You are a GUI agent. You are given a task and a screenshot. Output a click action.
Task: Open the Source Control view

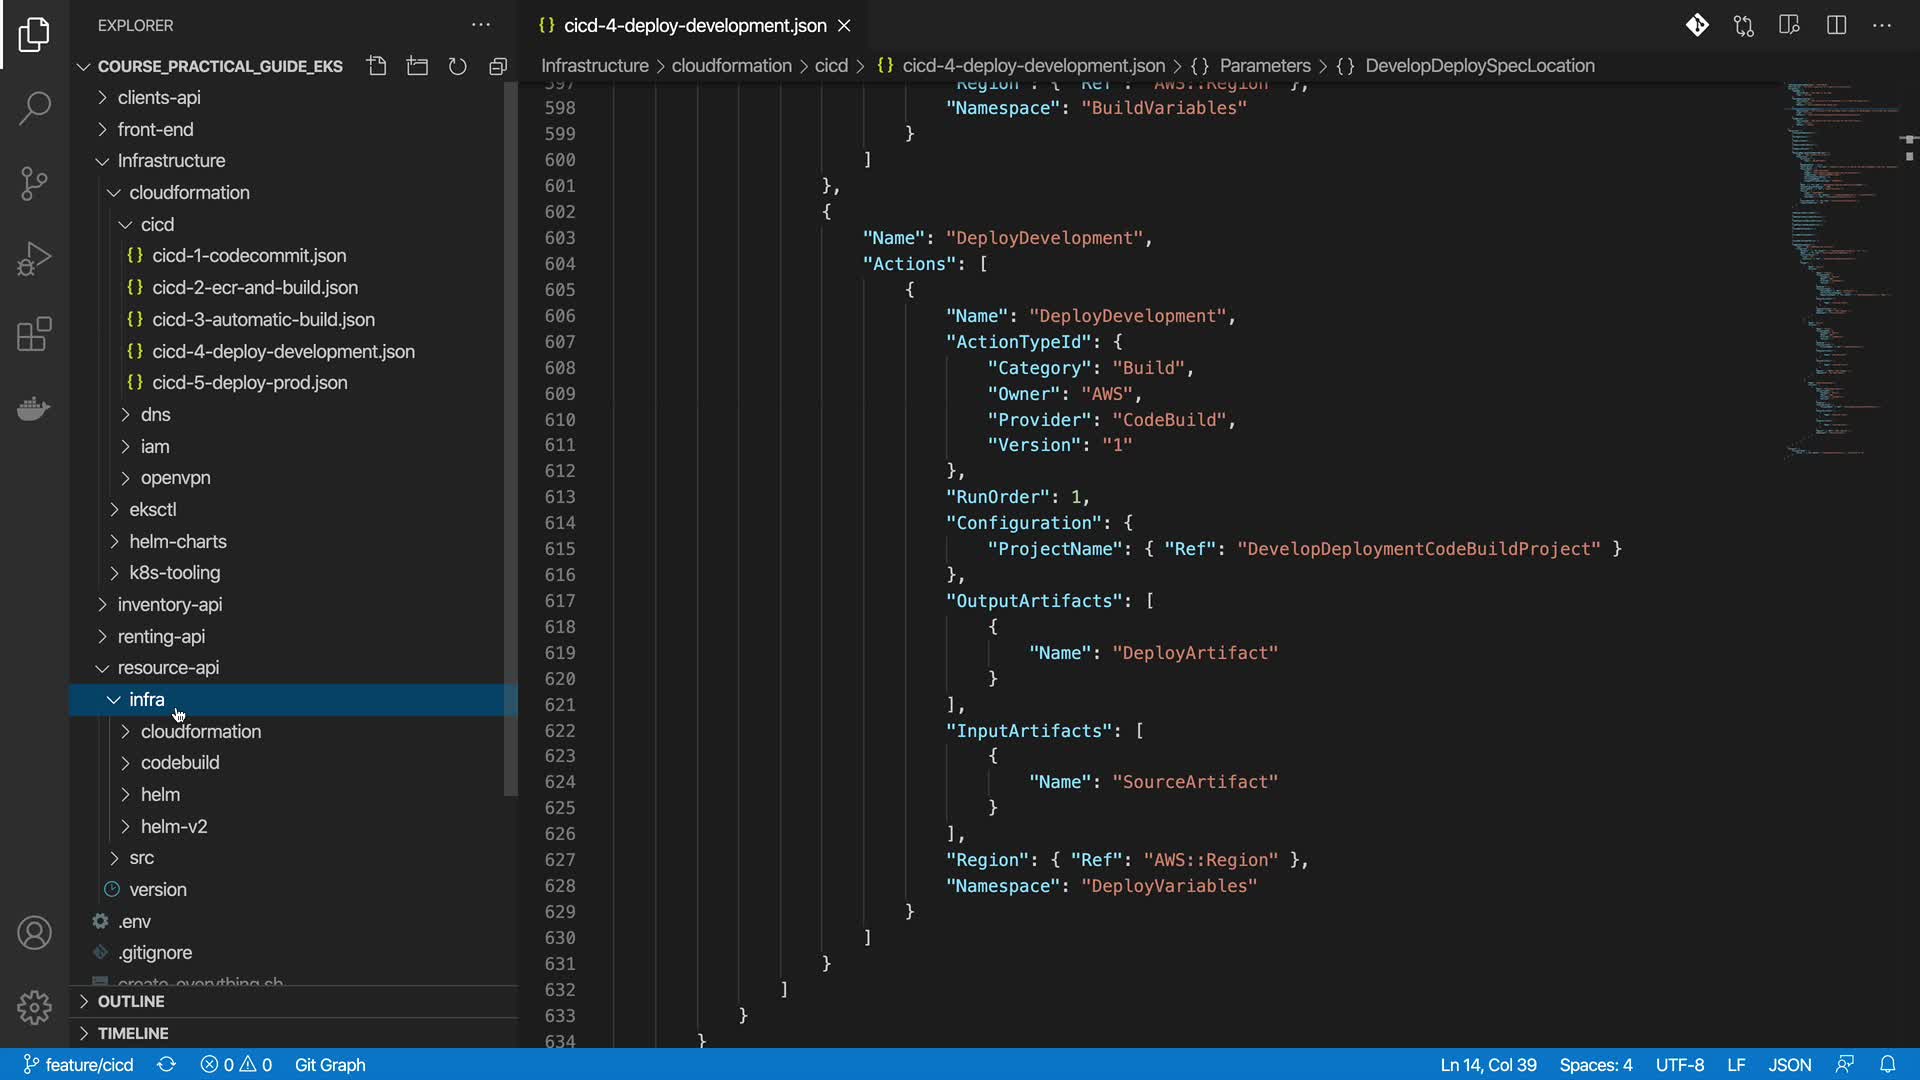34,184
